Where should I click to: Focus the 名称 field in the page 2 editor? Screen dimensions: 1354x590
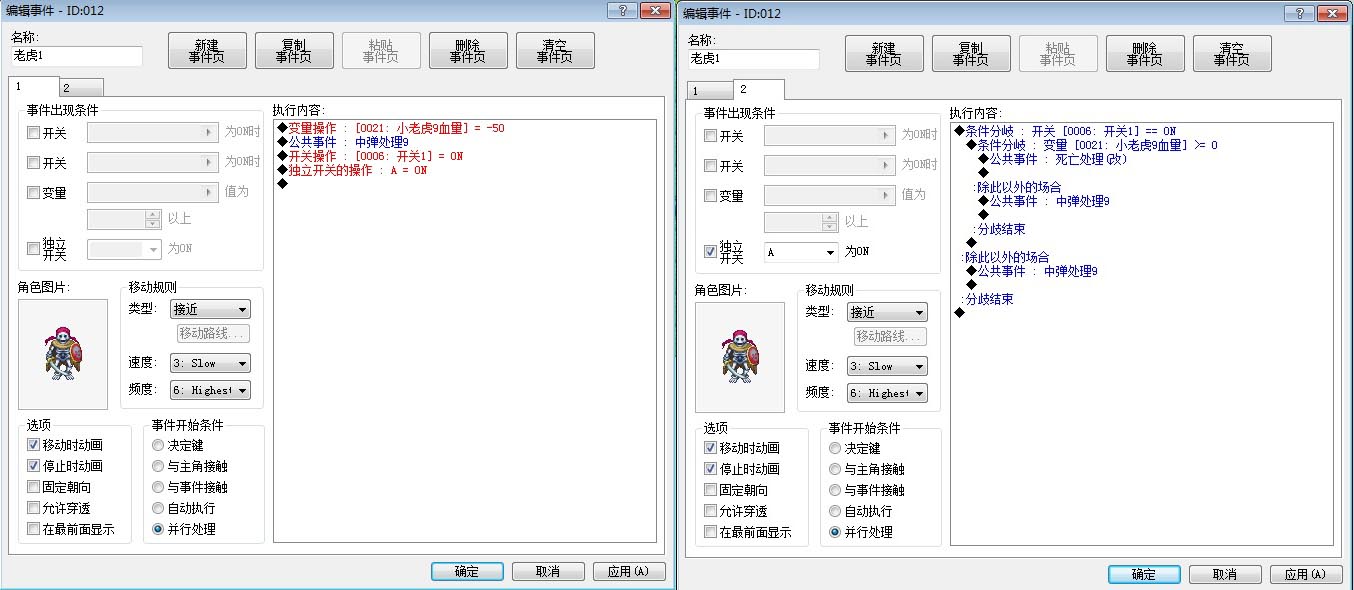point(754,59)
